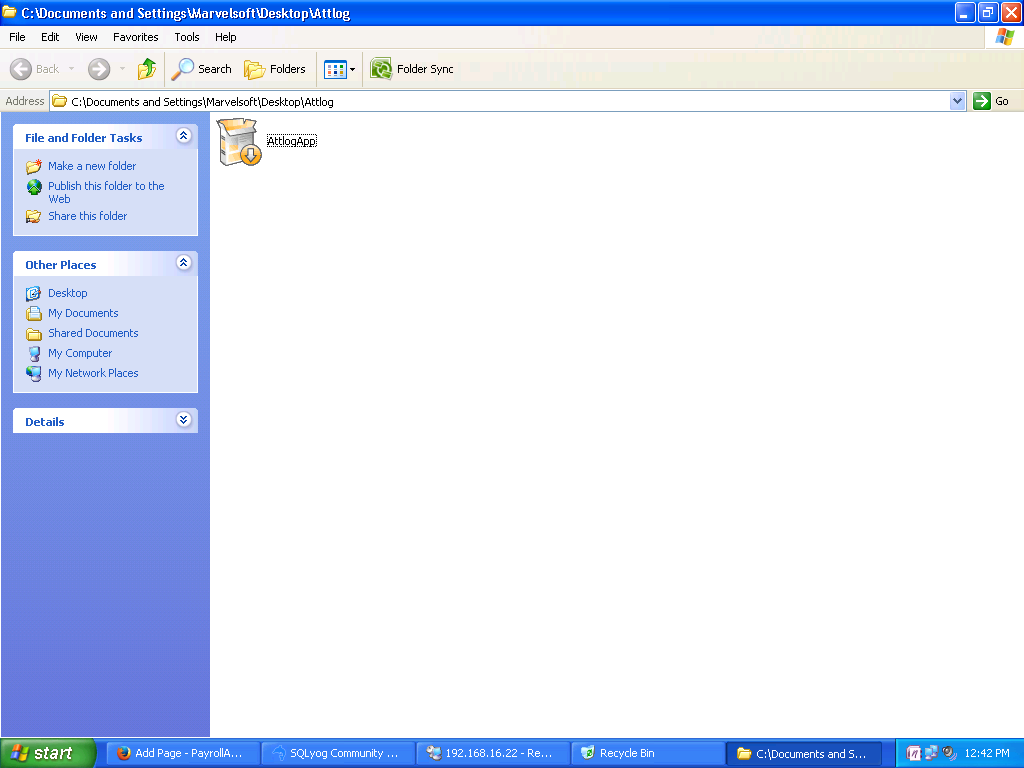This screenshot has width=1024, height=768.
Task: Toggle the Folders pane button
Action: pyautogui.click(x=275, y=69)
